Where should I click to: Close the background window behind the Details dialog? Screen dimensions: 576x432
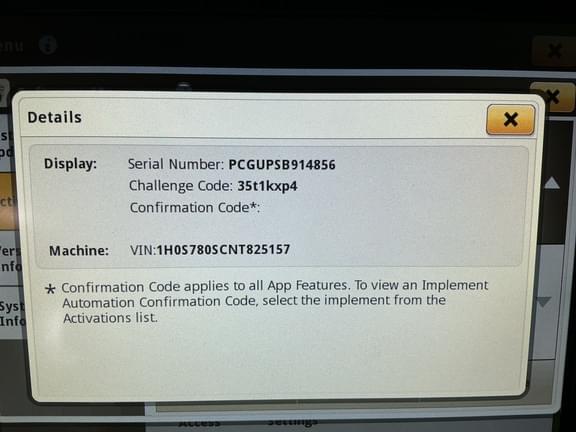[x=552, y=97]
